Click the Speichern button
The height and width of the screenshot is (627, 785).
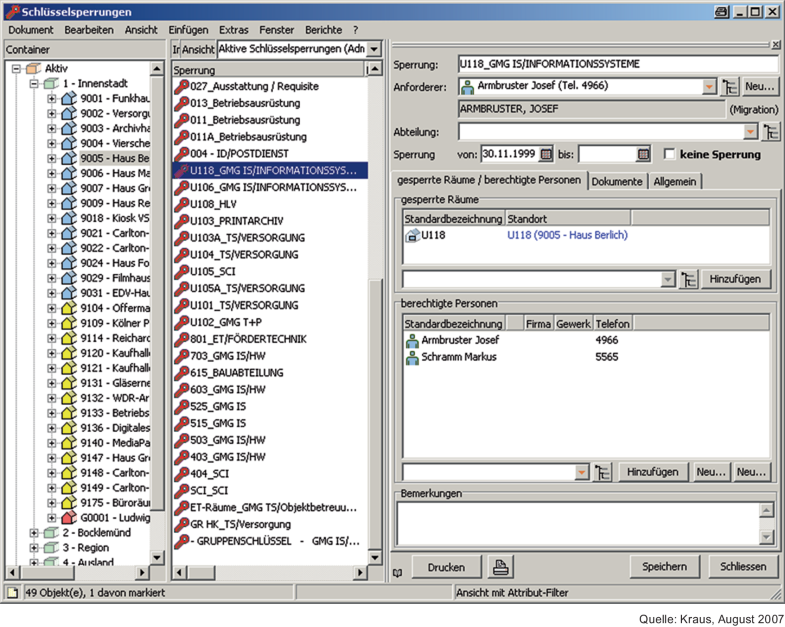tap(664, 567)
